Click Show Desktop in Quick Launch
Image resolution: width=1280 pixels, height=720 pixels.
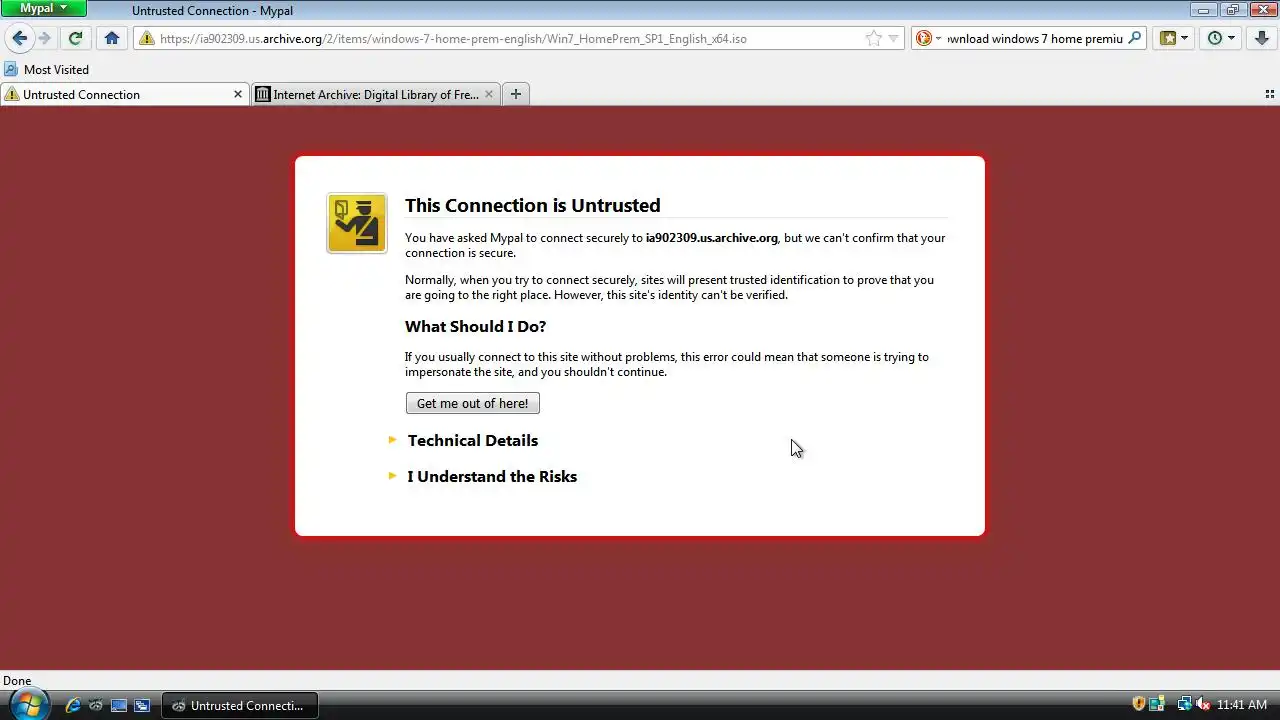point(119,705)
